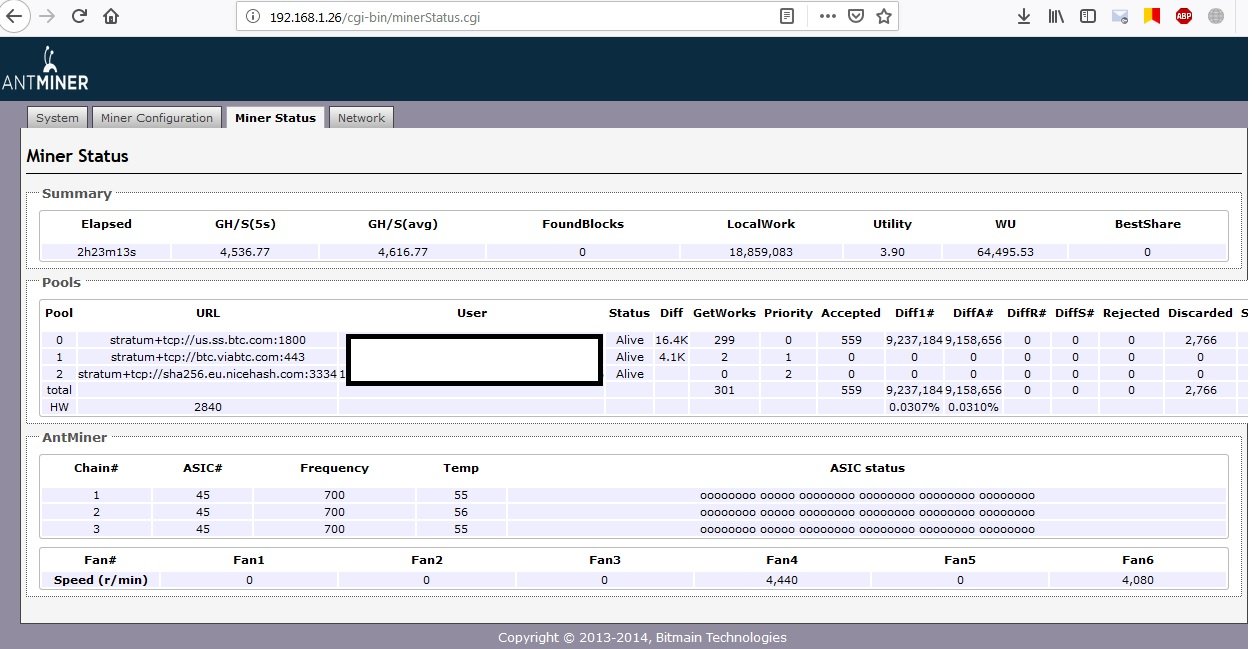Viewport: 1259px width, 649px height.
Task: Click the total GetWorks value 301
Action: (x=725, y=390)
